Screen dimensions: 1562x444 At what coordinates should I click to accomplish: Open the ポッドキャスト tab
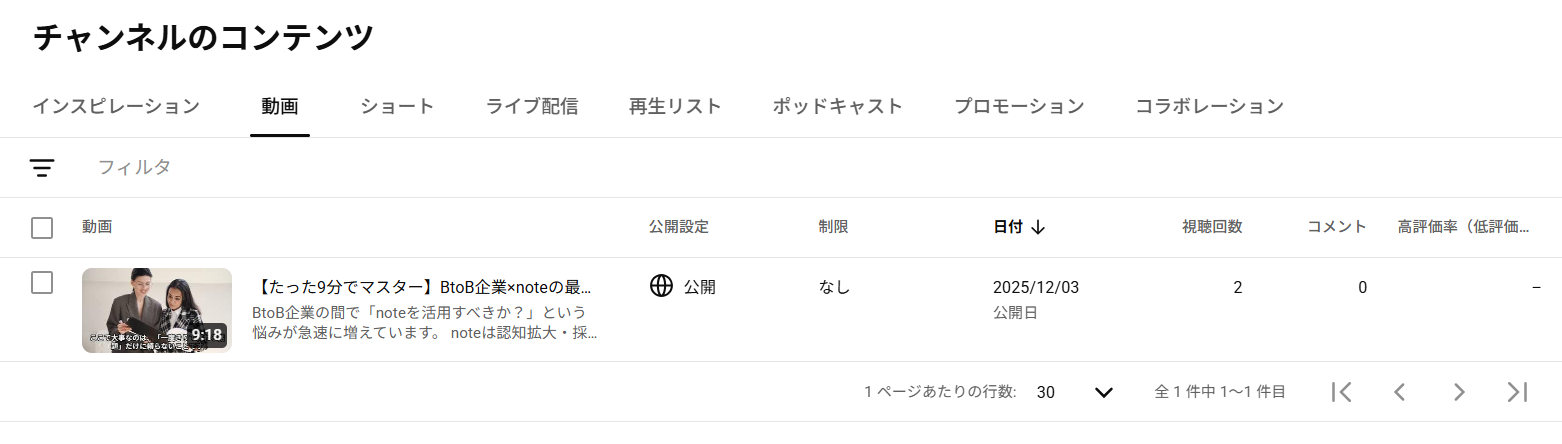point(838,106)
